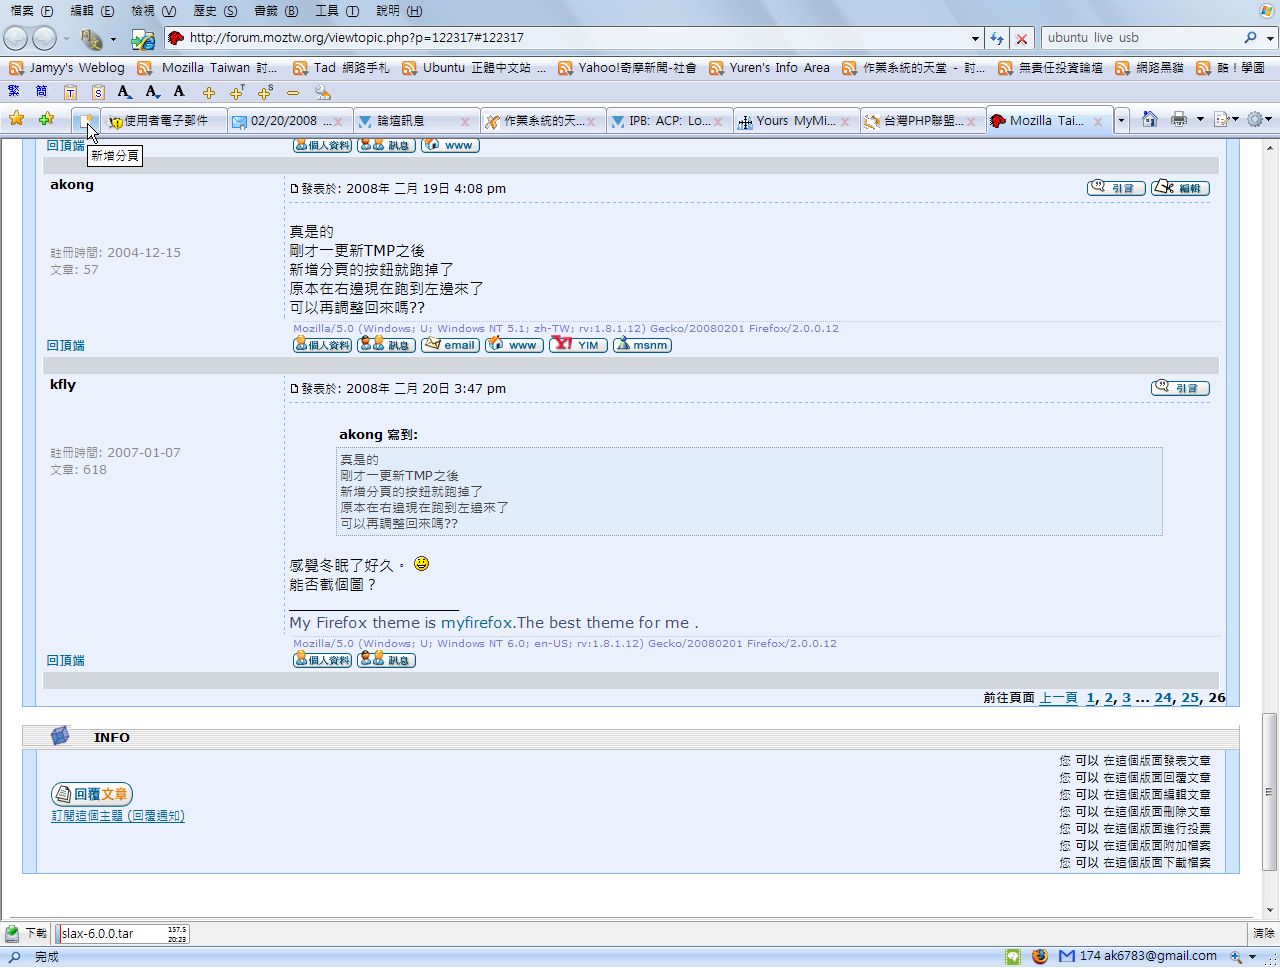Click the printer icon
Screen dimensions: 1280x968
click(x=1179, y=120)
